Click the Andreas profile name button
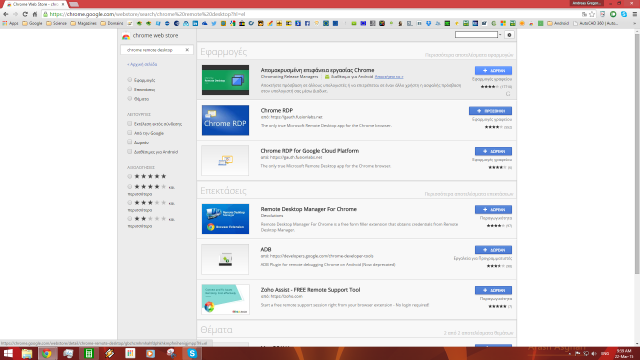This screenshot has height=360, width=640. pos(586,3)
